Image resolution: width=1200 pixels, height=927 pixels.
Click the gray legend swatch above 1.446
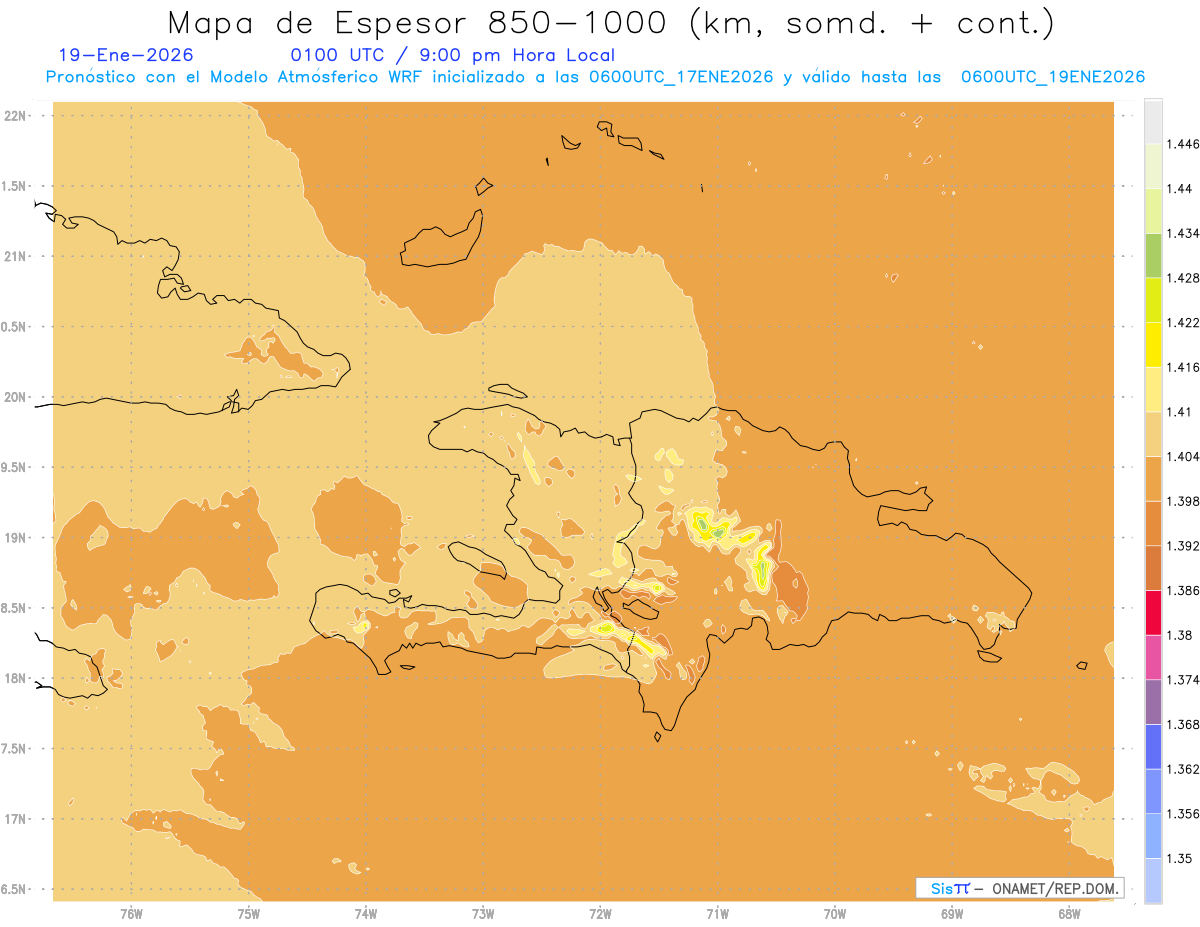click(x=1153, y=121)
